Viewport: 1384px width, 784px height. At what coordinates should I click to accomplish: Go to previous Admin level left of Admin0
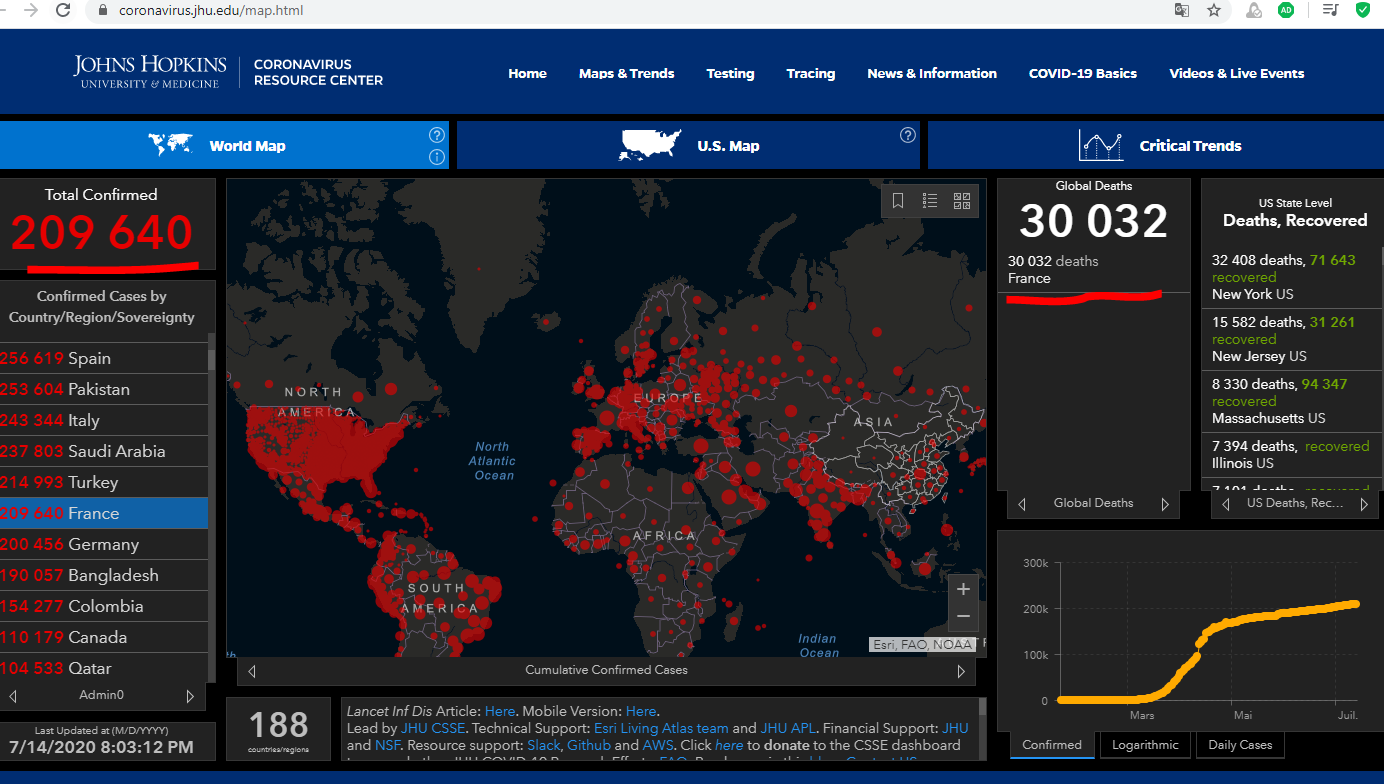tap(14, 695)
